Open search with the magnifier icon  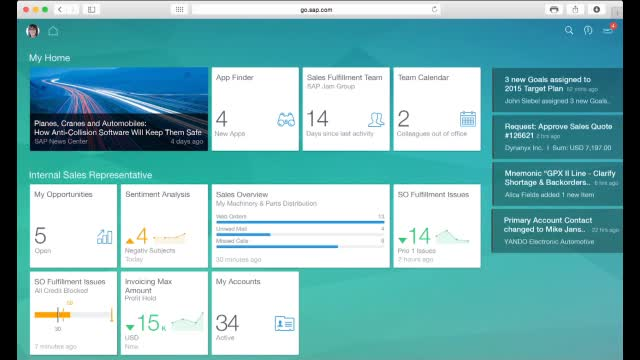tap(569, 30)
